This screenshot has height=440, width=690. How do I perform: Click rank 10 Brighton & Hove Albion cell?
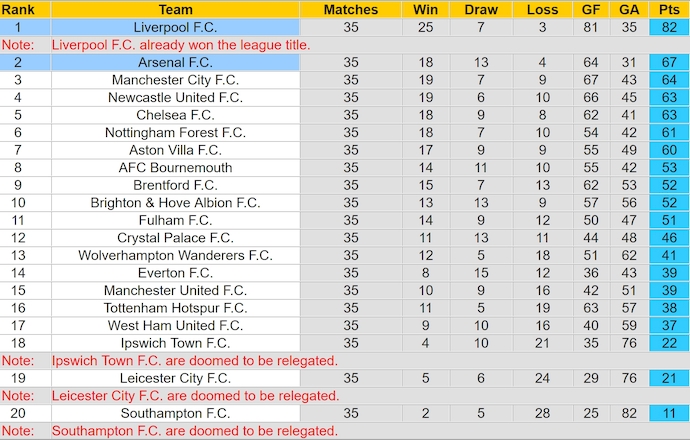[175, 202]
